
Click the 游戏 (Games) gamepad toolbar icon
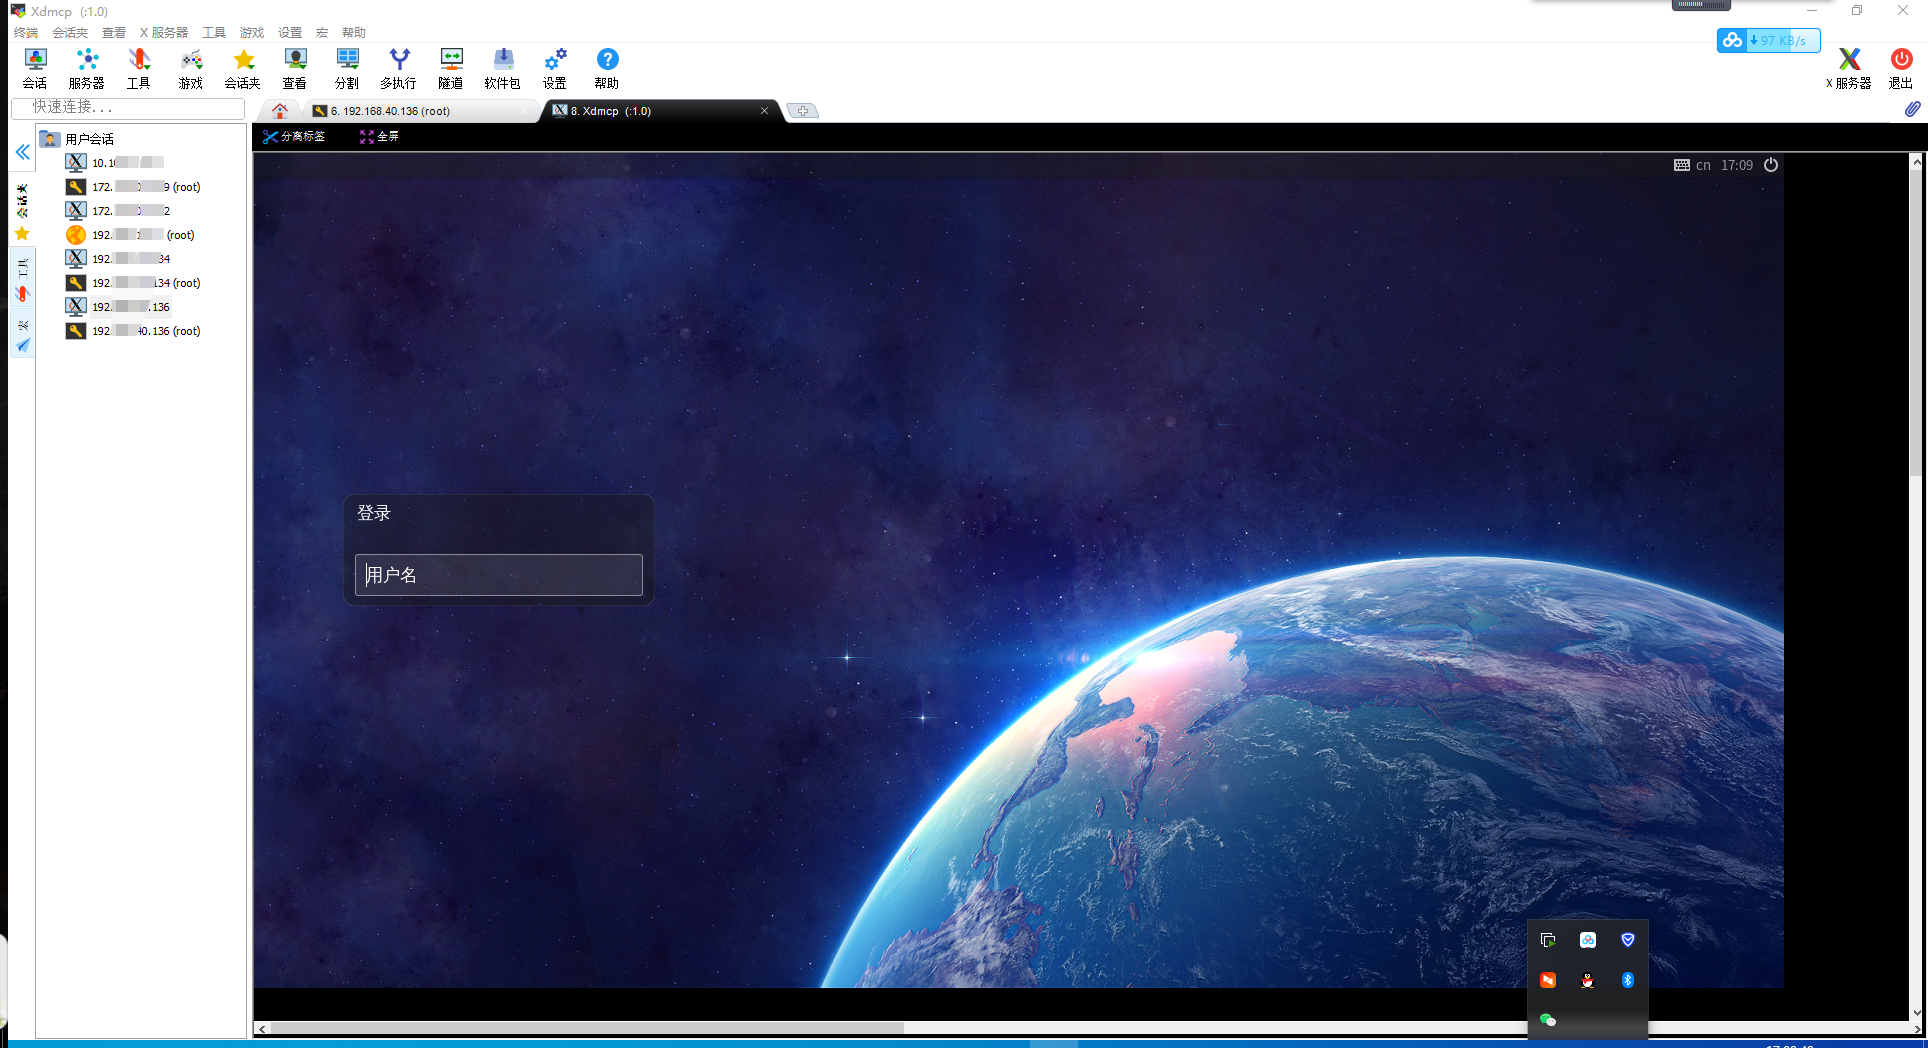click(191, 69)
